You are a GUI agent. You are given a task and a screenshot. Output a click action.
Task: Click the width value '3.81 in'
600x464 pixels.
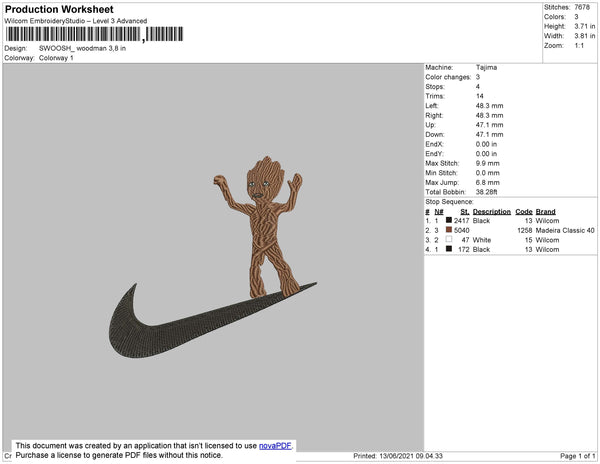pos(584,36)
